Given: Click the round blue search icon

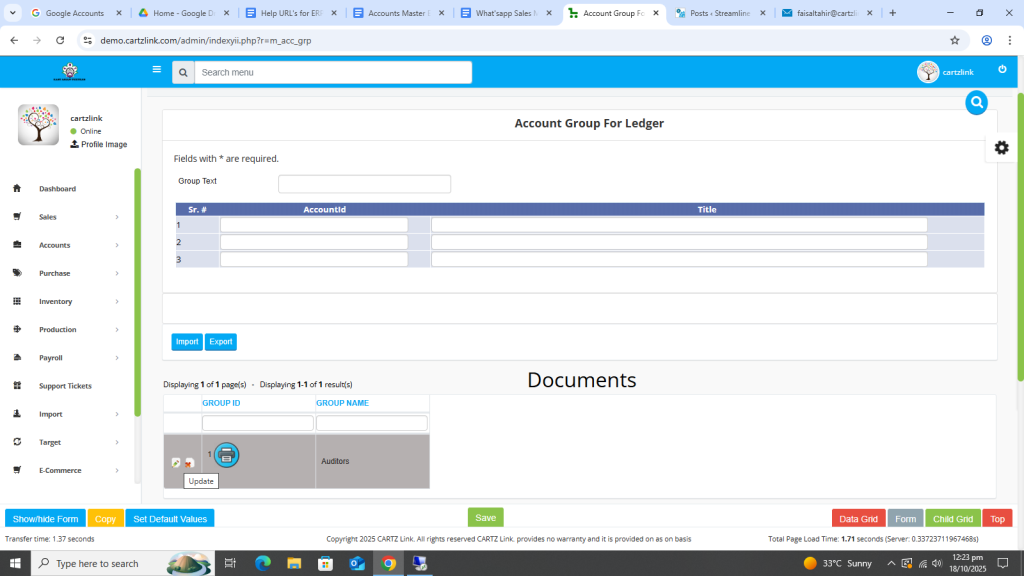Looking at the screenshot, I should [977, 102].
